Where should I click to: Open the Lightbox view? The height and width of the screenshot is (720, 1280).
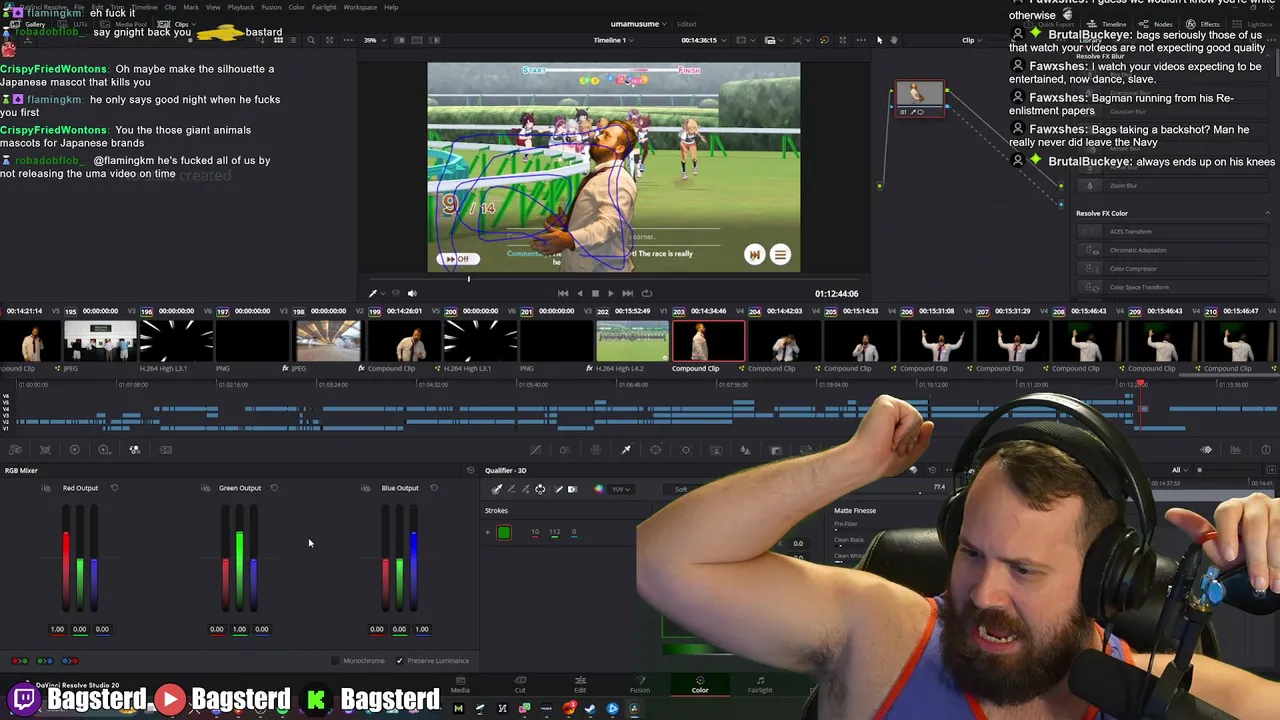click(x=1254, y=24)
